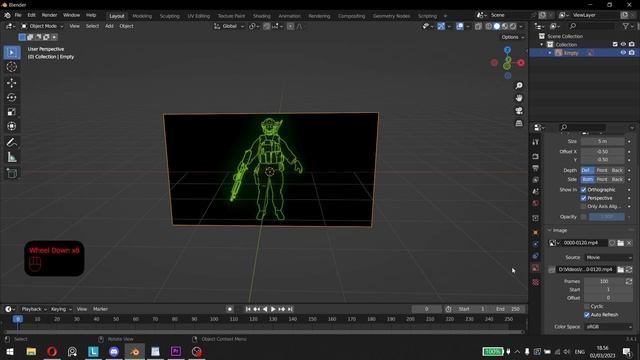Click the timeline playhead at frame 0
This screenshot has width=640, height=360.
[x=18, y=319]
